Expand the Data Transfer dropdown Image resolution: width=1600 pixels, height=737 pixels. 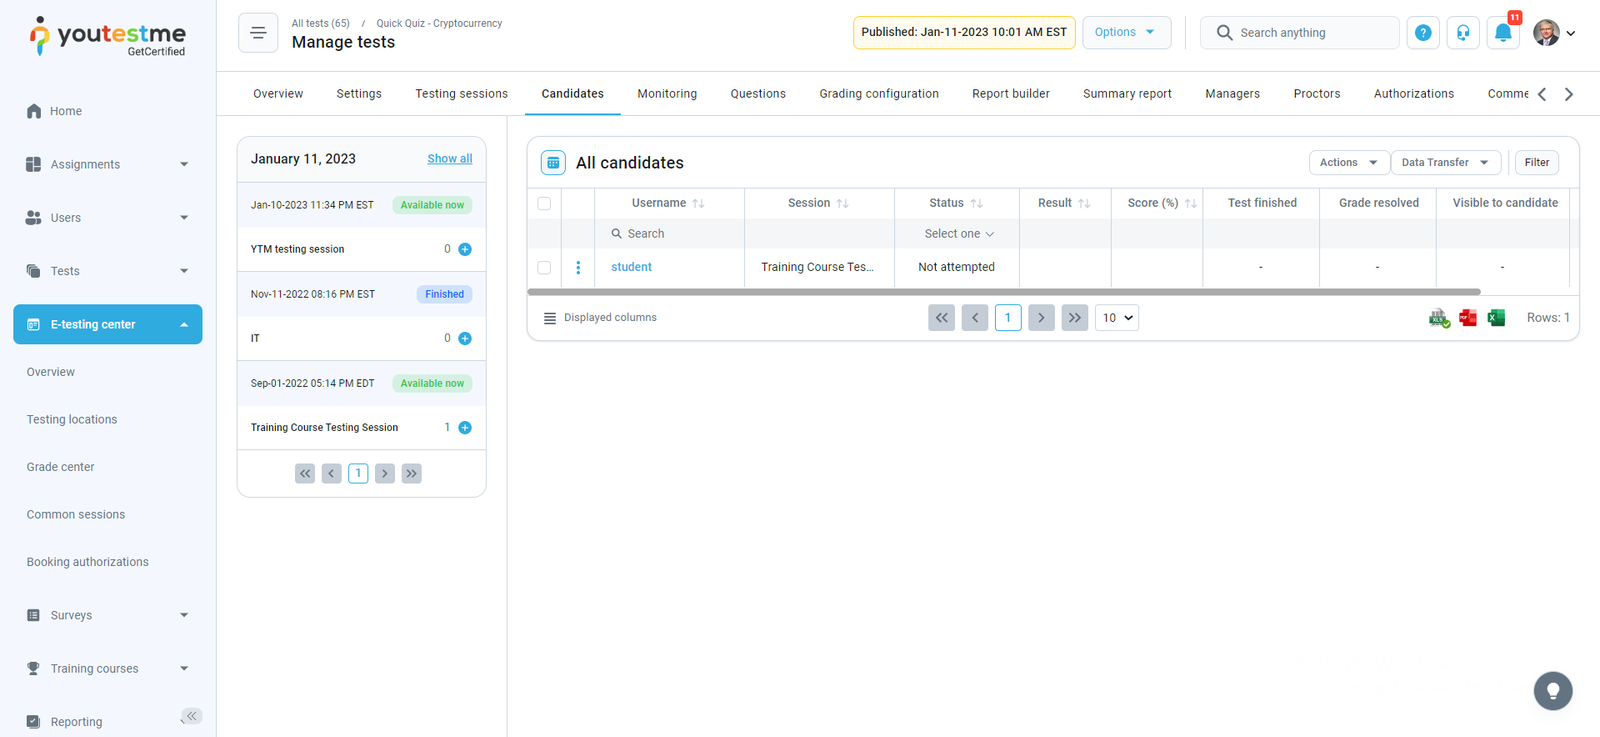pos(1444,162)
